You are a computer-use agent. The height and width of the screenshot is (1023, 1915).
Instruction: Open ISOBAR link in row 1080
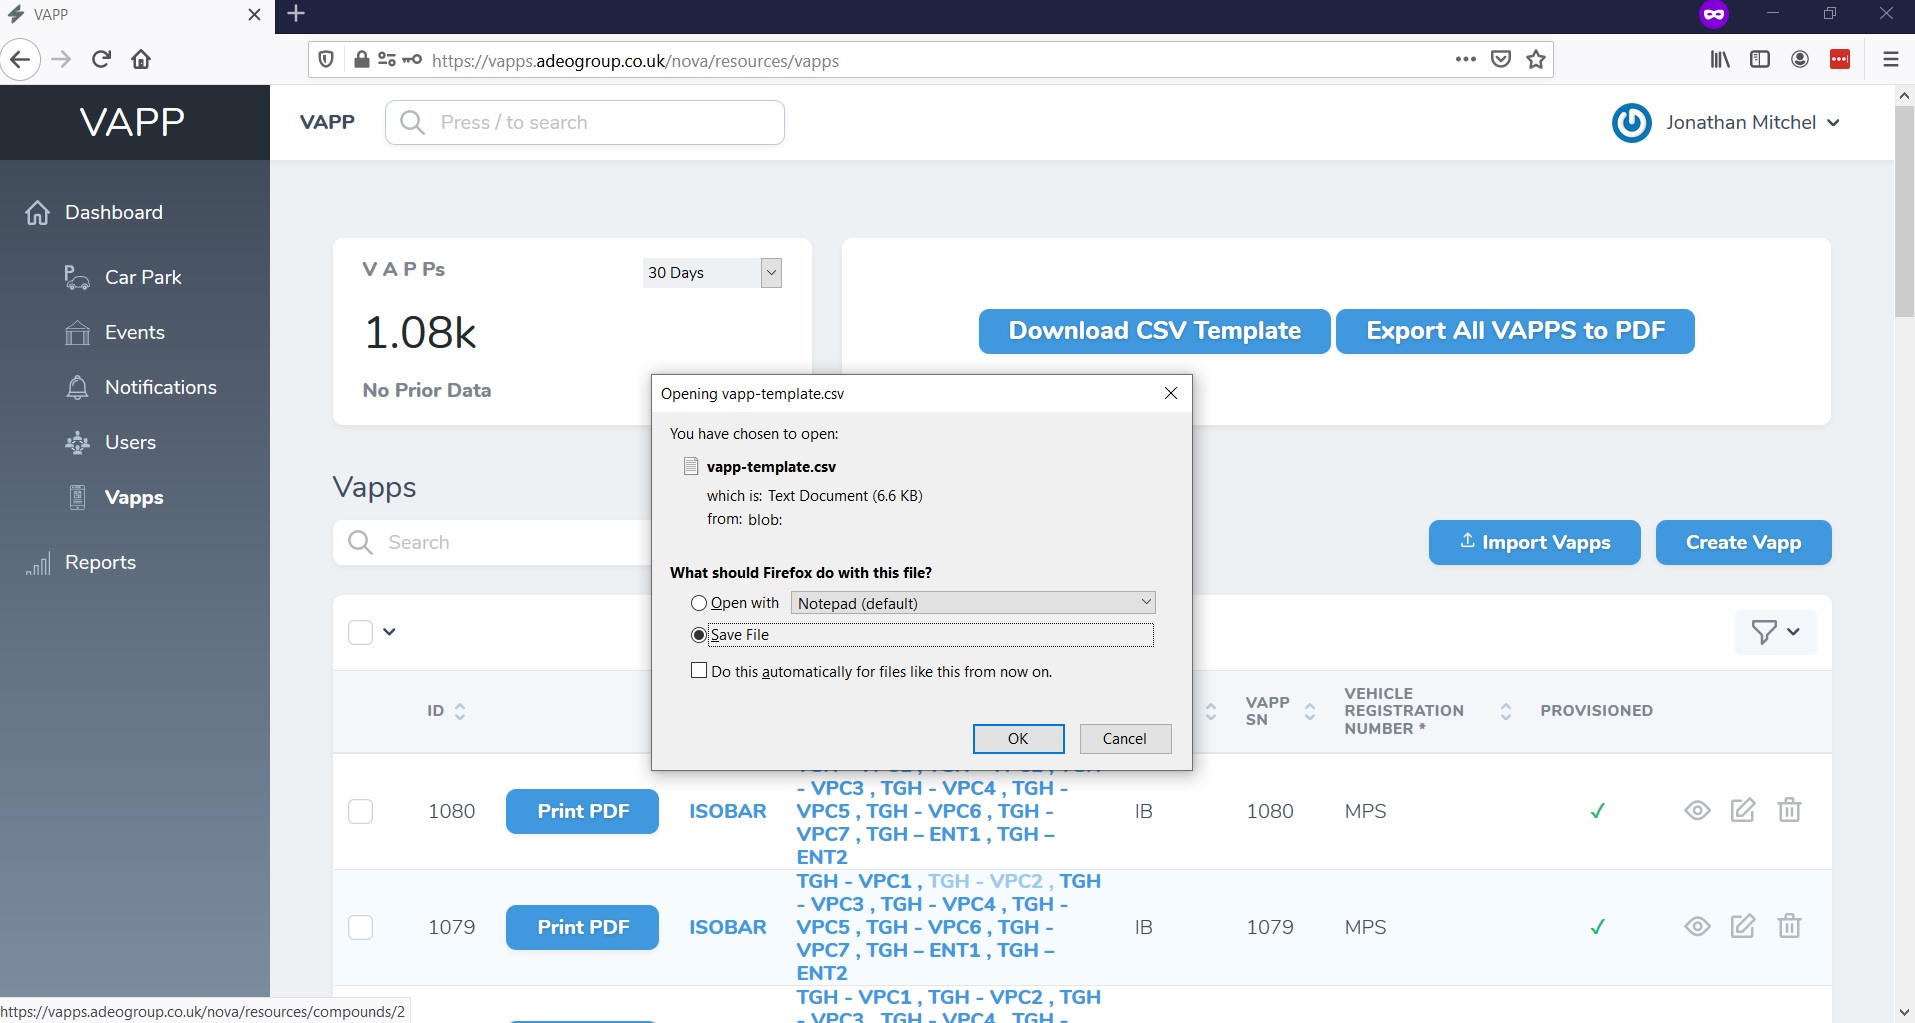pyautogui.click(x=728, y=811)
